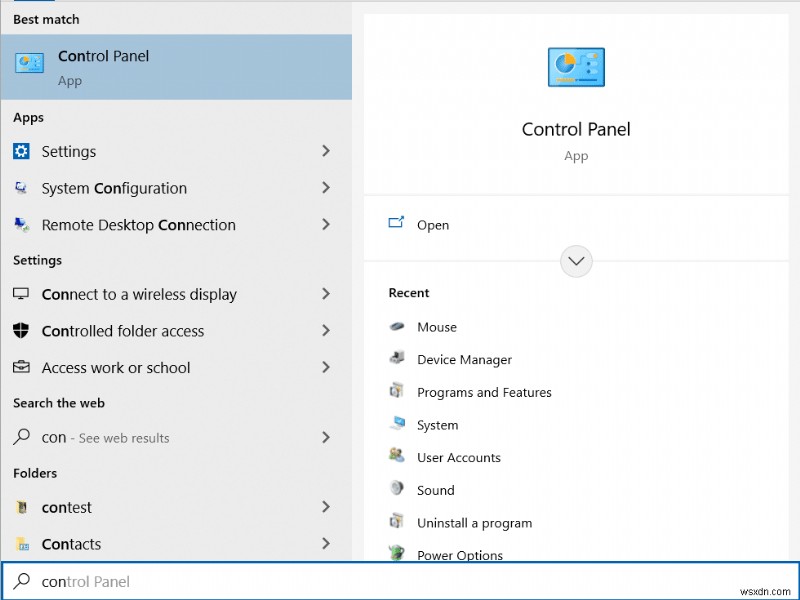The height and width of the screenshot is (600, 800).
Task: Click the Controlled folder access shield icon
Action: (22, 331)
